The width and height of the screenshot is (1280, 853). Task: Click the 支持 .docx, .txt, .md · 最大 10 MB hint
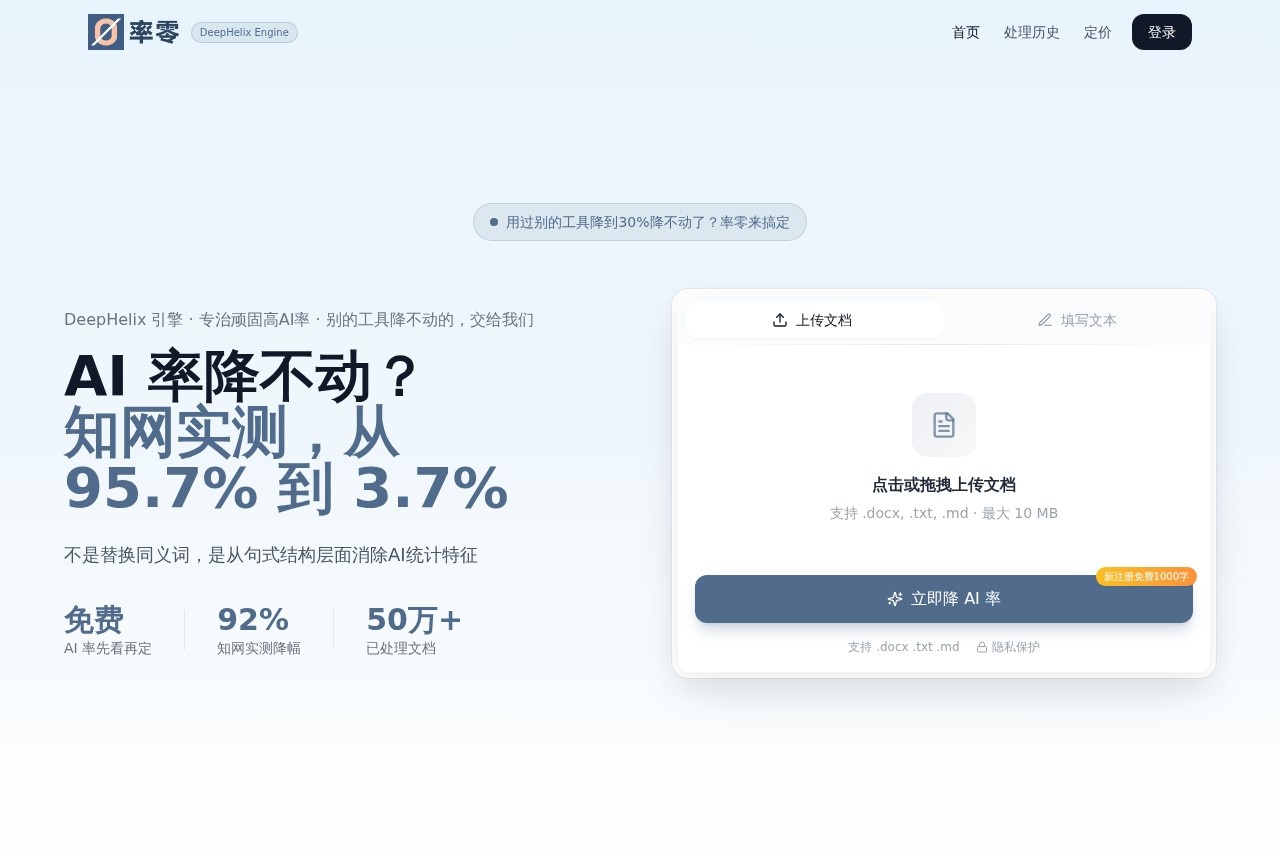[x=944, y=513]
